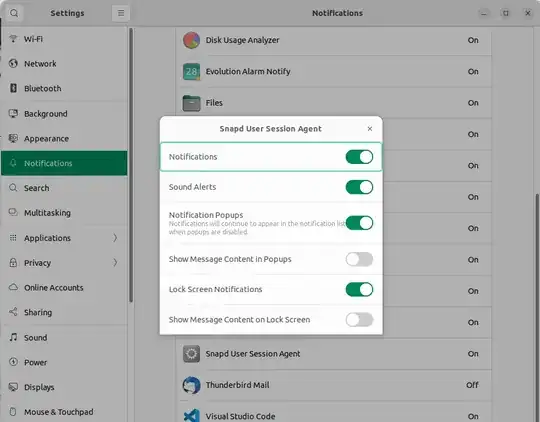Click the Visual Studio Code app icon
The width and height of the screenshot is (540, 422).
pos(191,415)
